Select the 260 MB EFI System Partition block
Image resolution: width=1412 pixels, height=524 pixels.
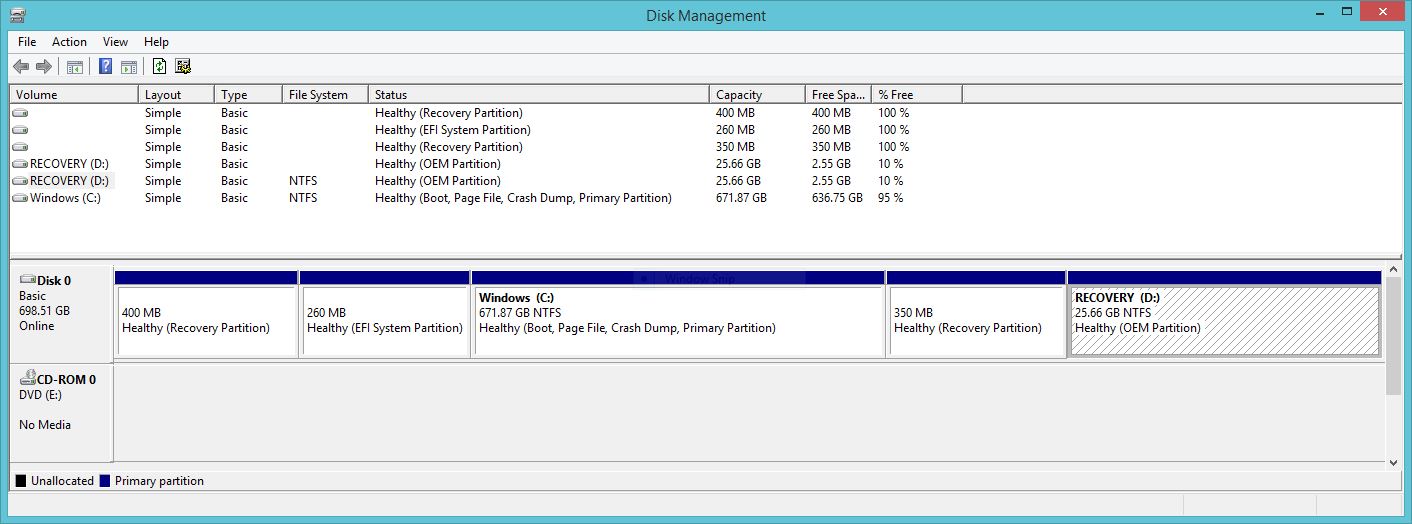(384, 320)
